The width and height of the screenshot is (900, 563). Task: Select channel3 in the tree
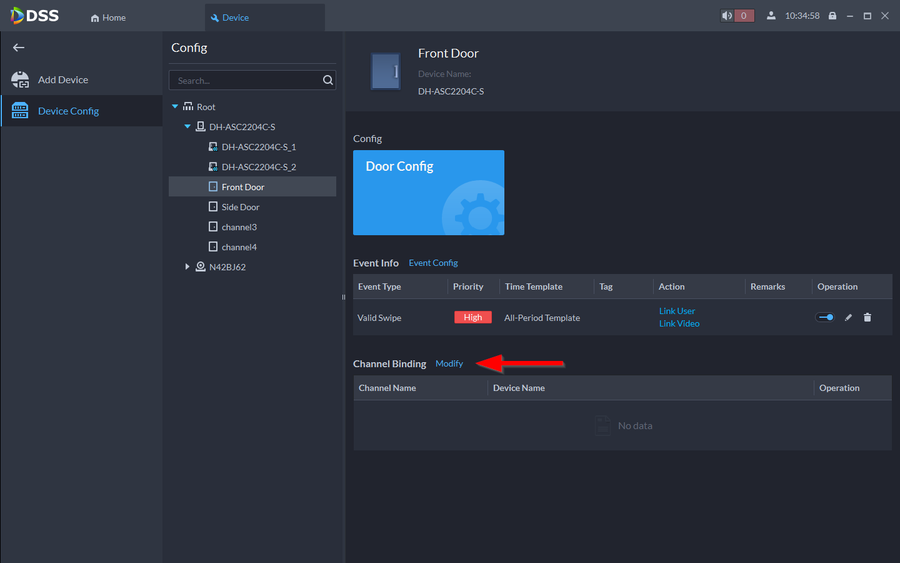pos(239,227)
